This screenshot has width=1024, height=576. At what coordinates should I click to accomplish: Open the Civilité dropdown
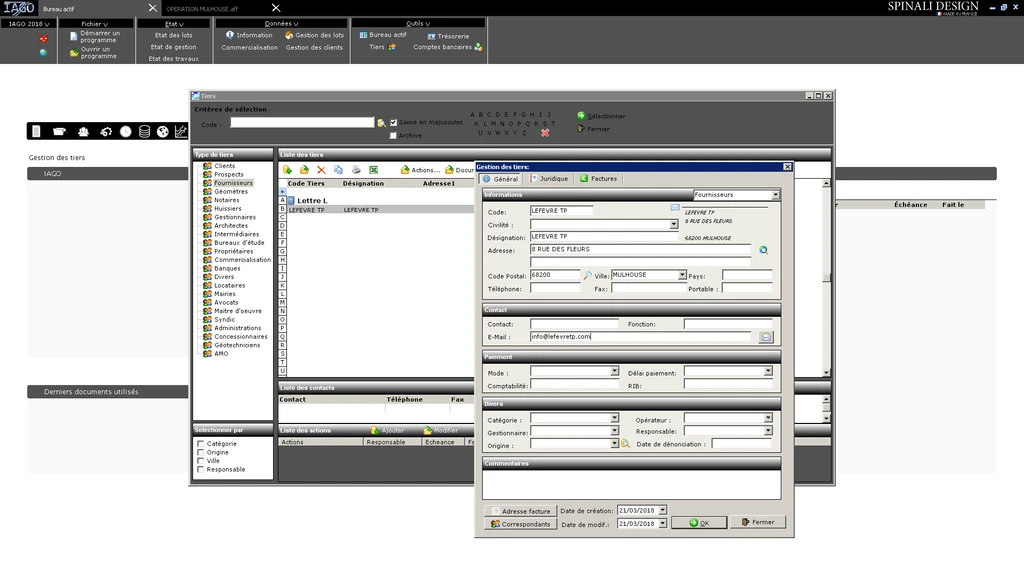pyautogui.click(x=674, y=225)
